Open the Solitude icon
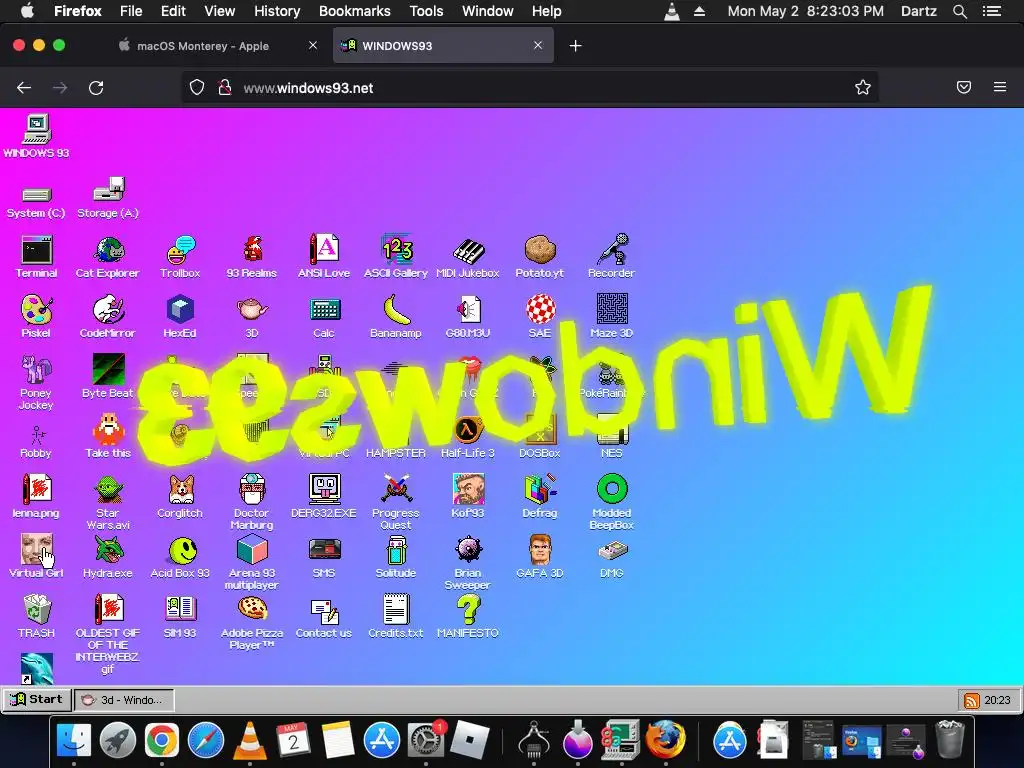Image resolution: width=1024 pixels, height=768 pixels. click(x=396, y=556)
